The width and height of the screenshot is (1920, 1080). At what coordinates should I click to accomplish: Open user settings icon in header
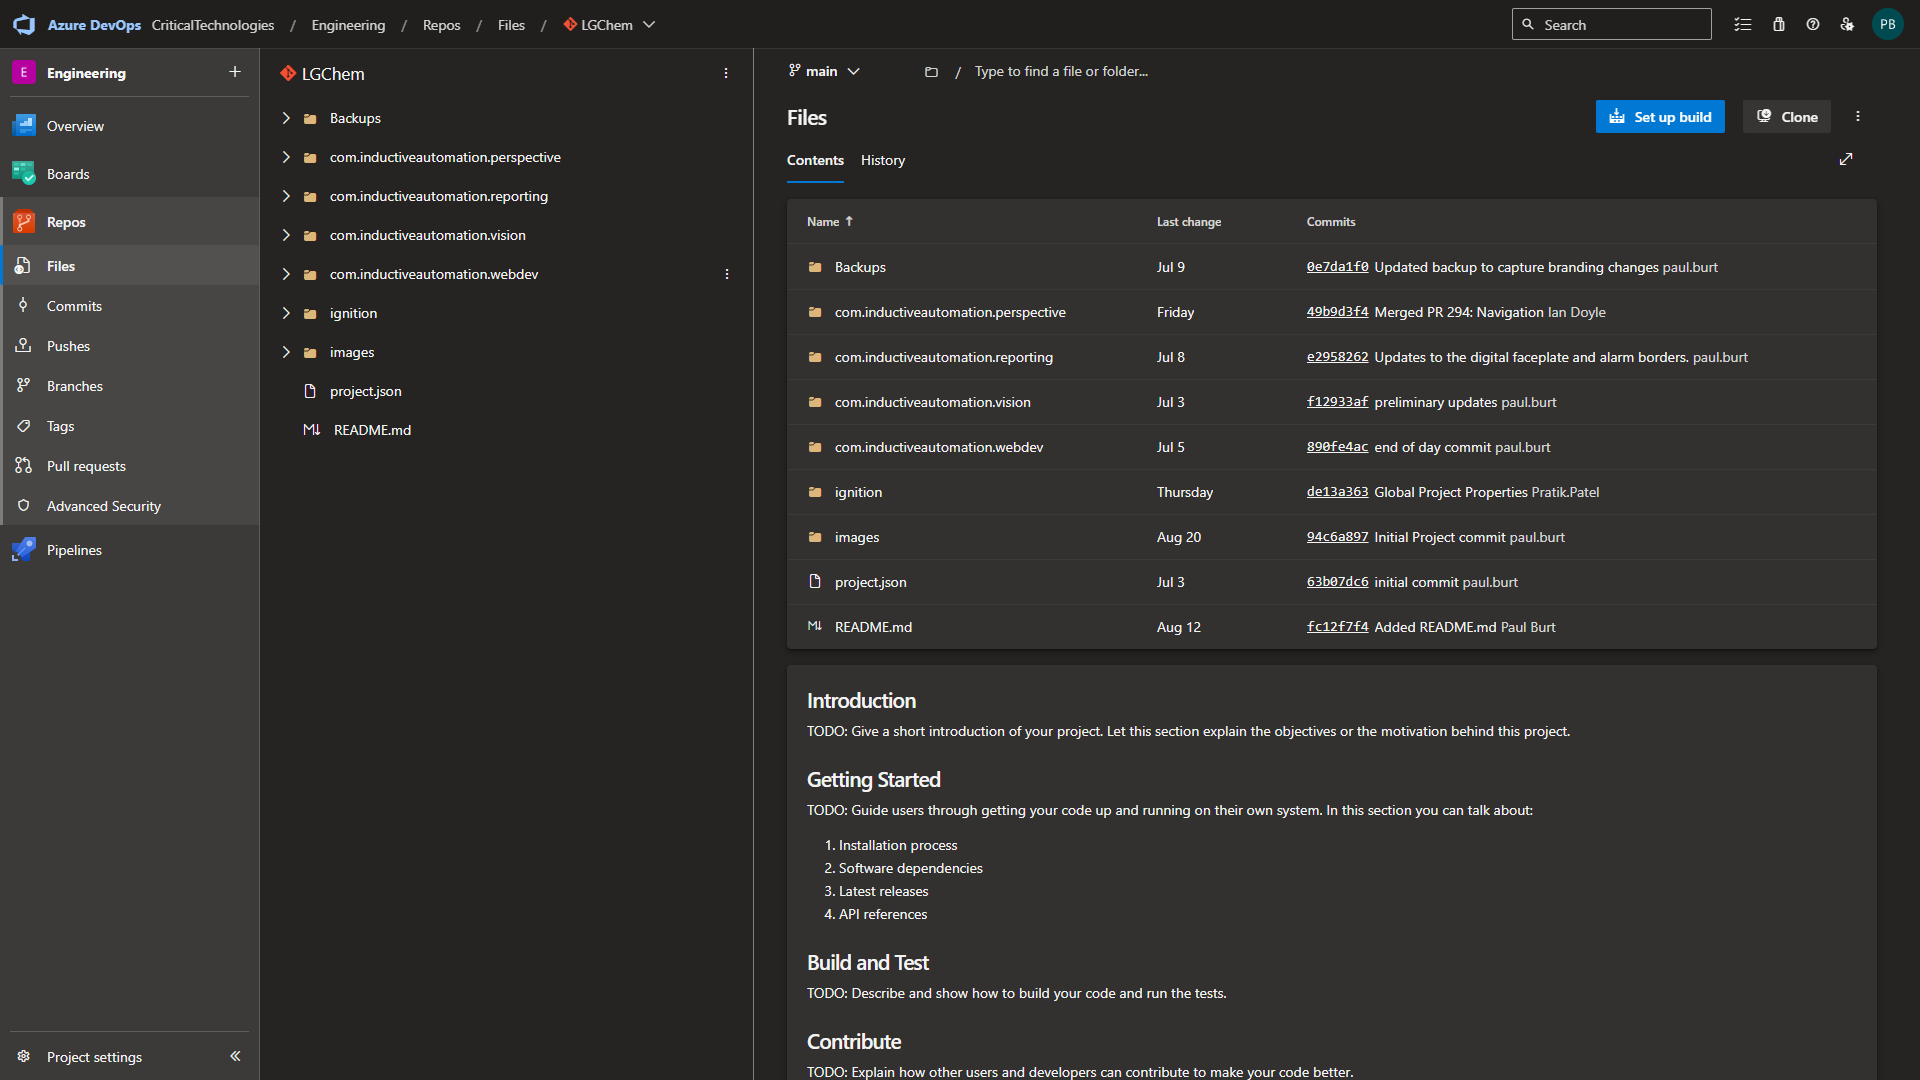coord(1847,25)
